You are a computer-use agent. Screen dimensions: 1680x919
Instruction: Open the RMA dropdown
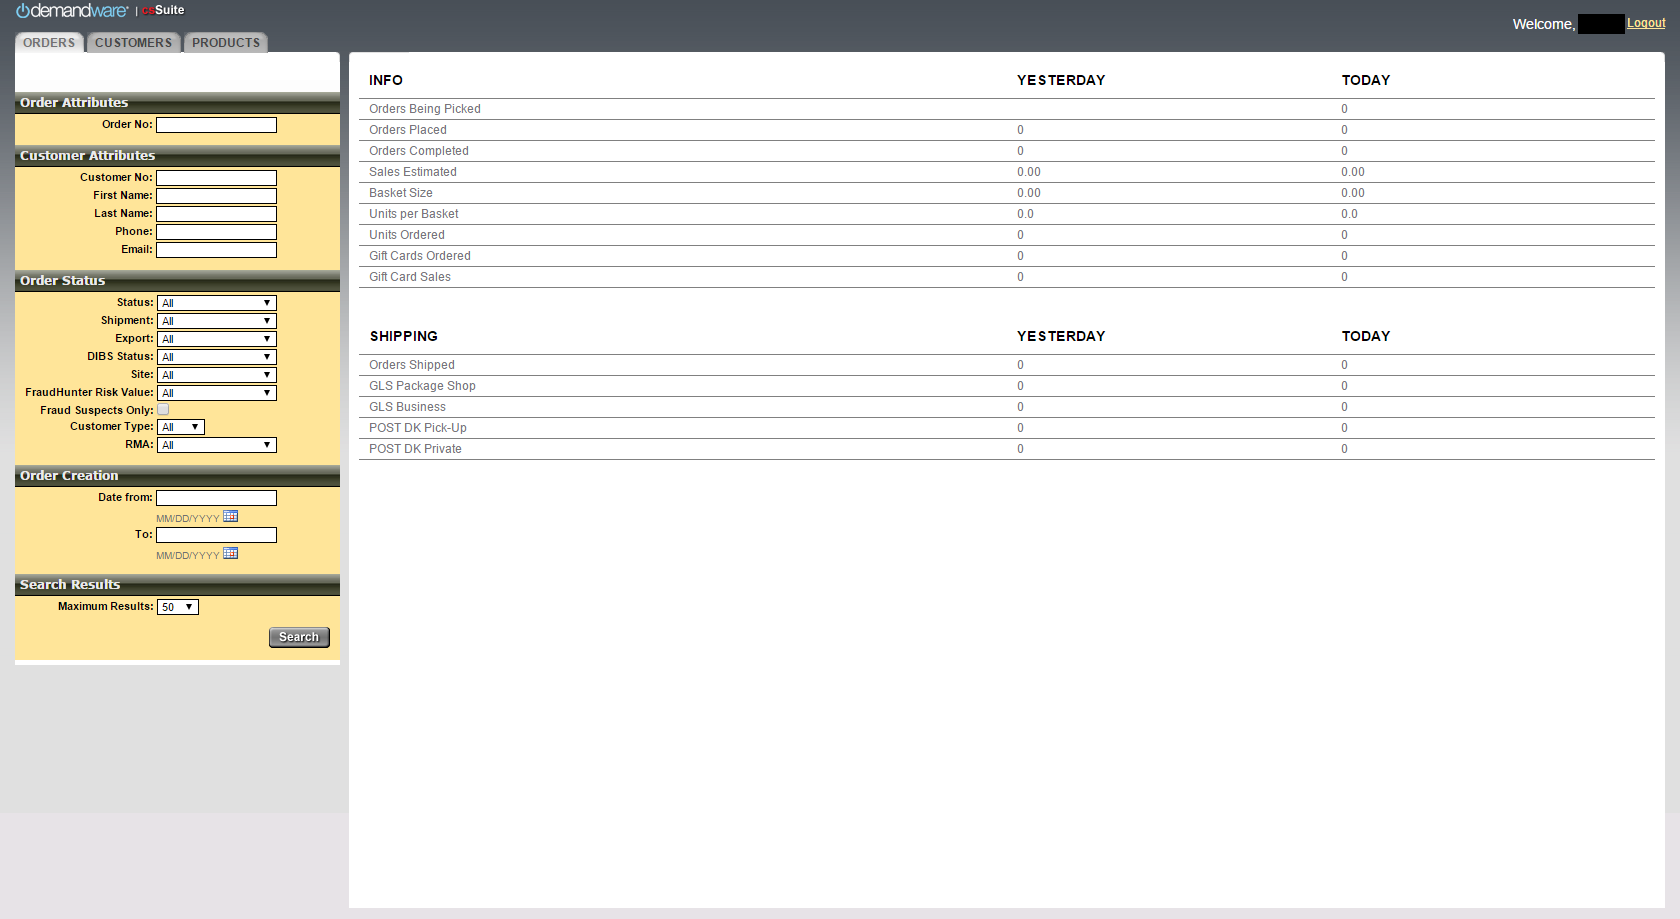click(x=216, y=444)
